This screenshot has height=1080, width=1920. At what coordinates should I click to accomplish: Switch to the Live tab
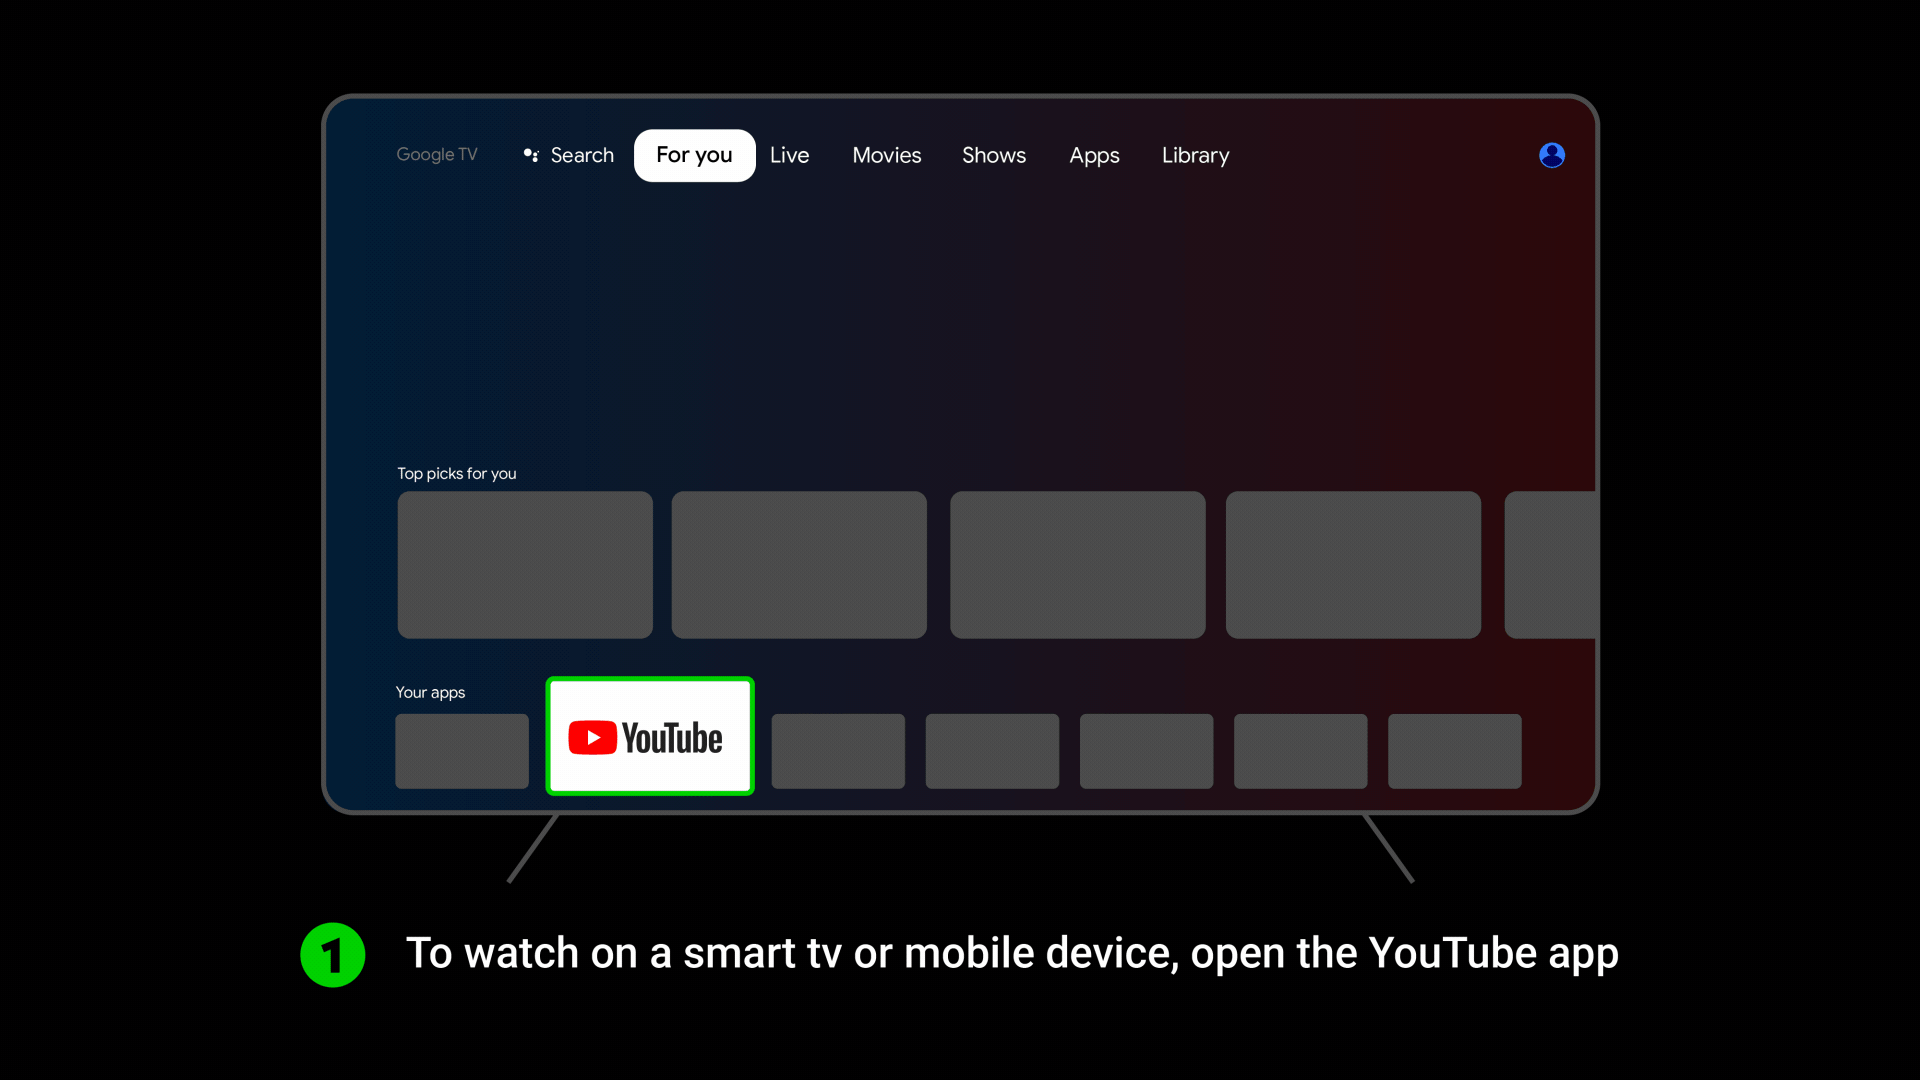[x=790, y=154]
